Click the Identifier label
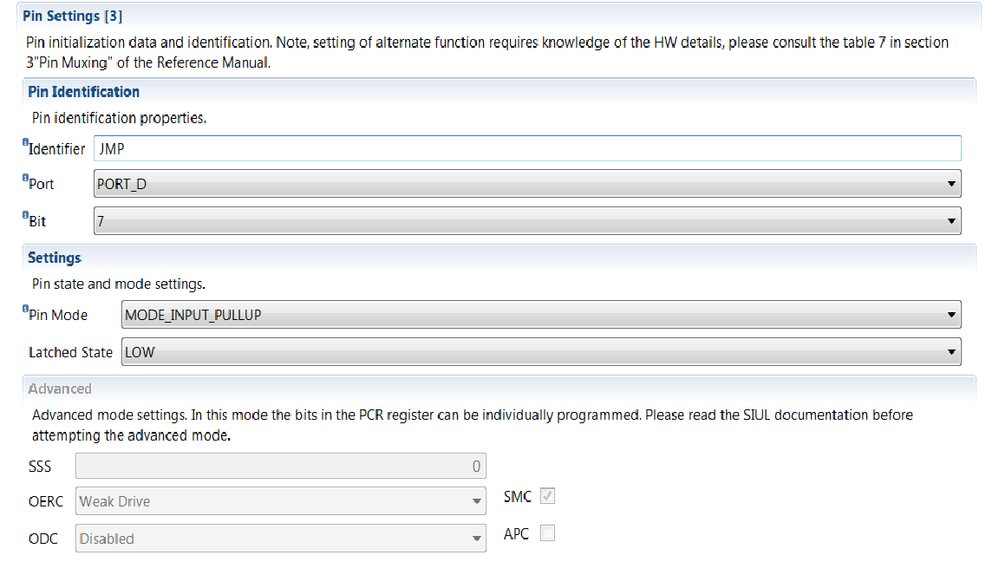The height and width of the screenshot is (562, 999). click(56, 149)
